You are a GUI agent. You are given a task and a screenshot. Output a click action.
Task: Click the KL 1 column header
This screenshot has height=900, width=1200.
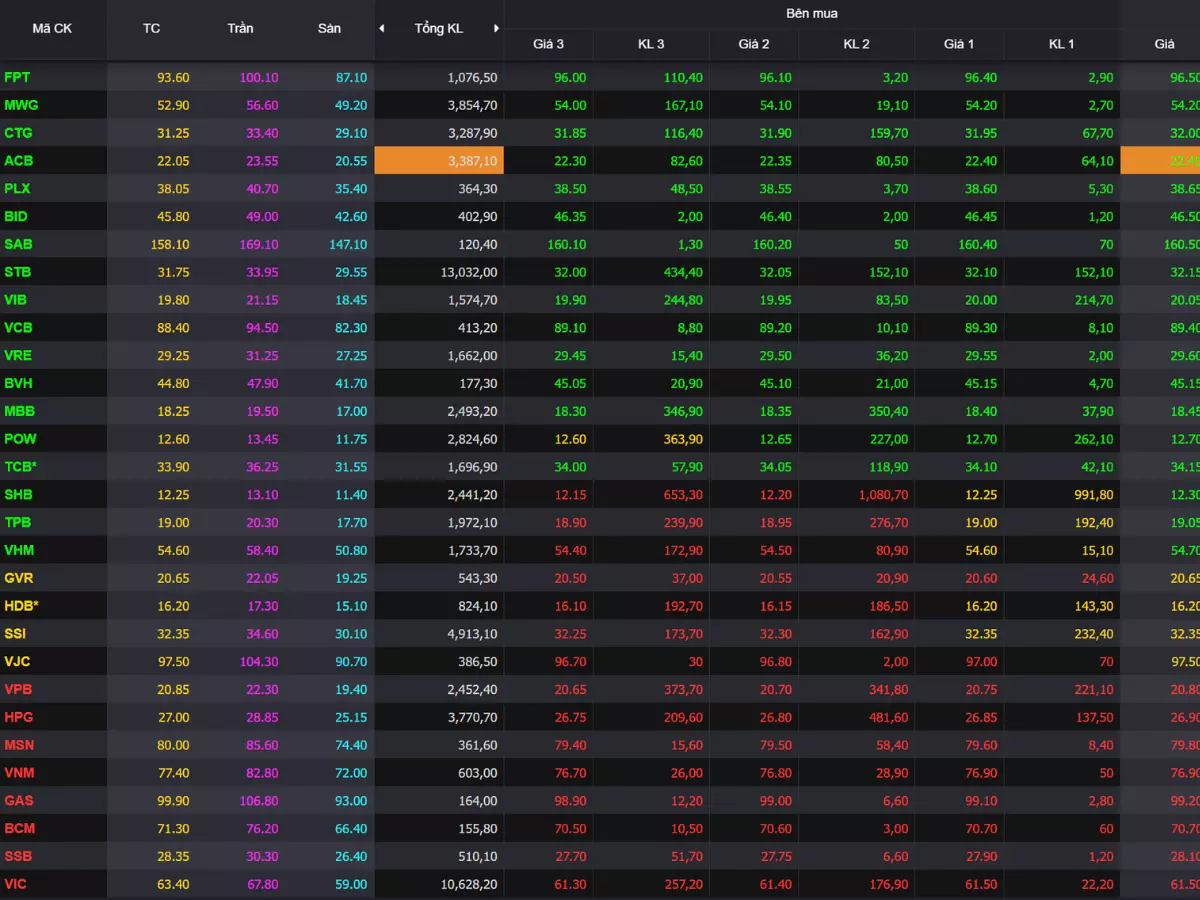tap(1062, 44)
